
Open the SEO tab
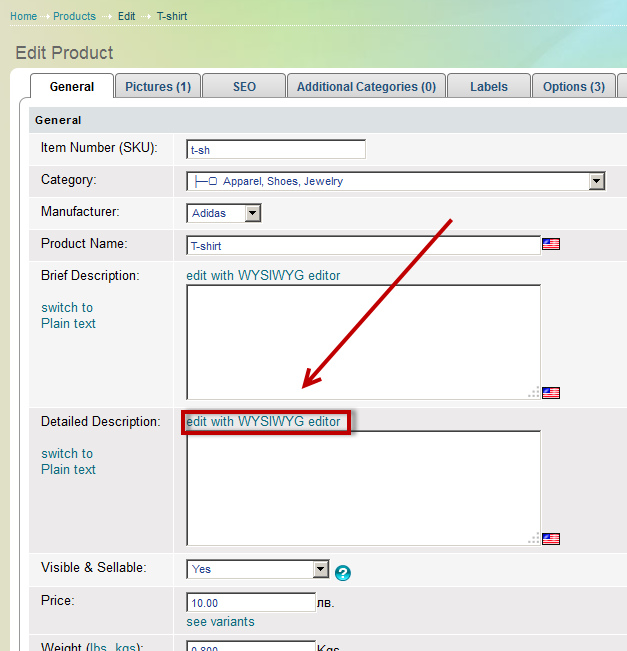pyautogui.click(x=244, y=87)
